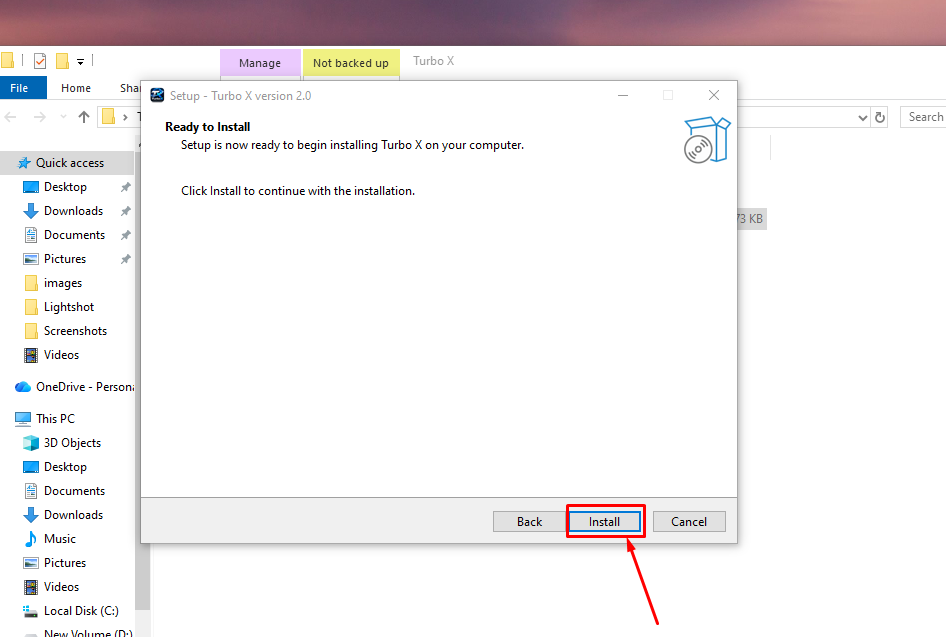Image resolution: width=946 pixels, height=637 pixels.
Task: Click the Search box in File Explorer
Action: 923,117
